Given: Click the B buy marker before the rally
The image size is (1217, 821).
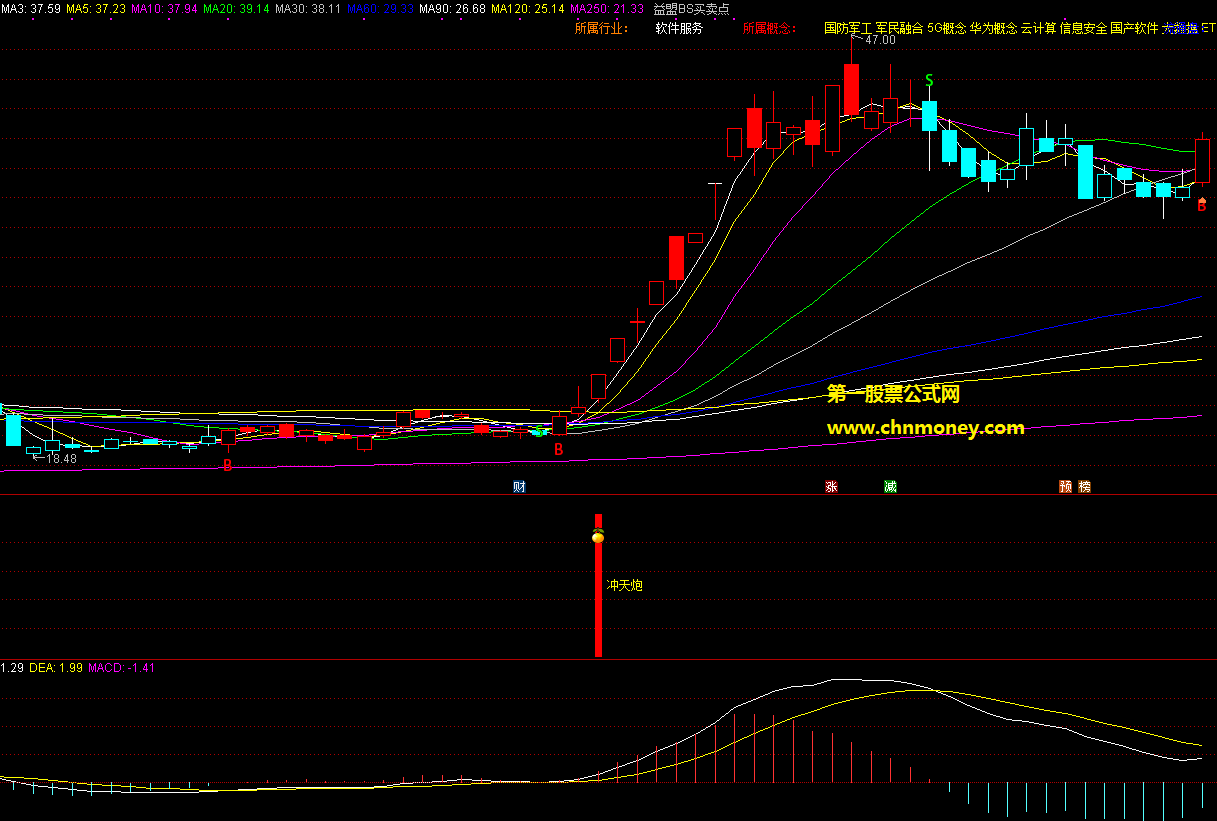Looking at the screenshot, I should (x=559, y=450).
